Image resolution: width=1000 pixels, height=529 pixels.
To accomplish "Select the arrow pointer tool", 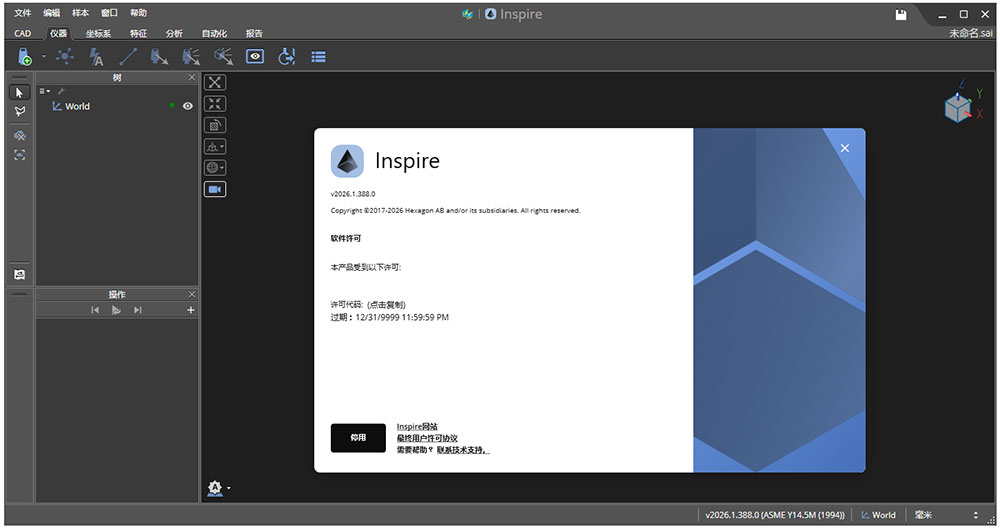I will tap(20, 93).
